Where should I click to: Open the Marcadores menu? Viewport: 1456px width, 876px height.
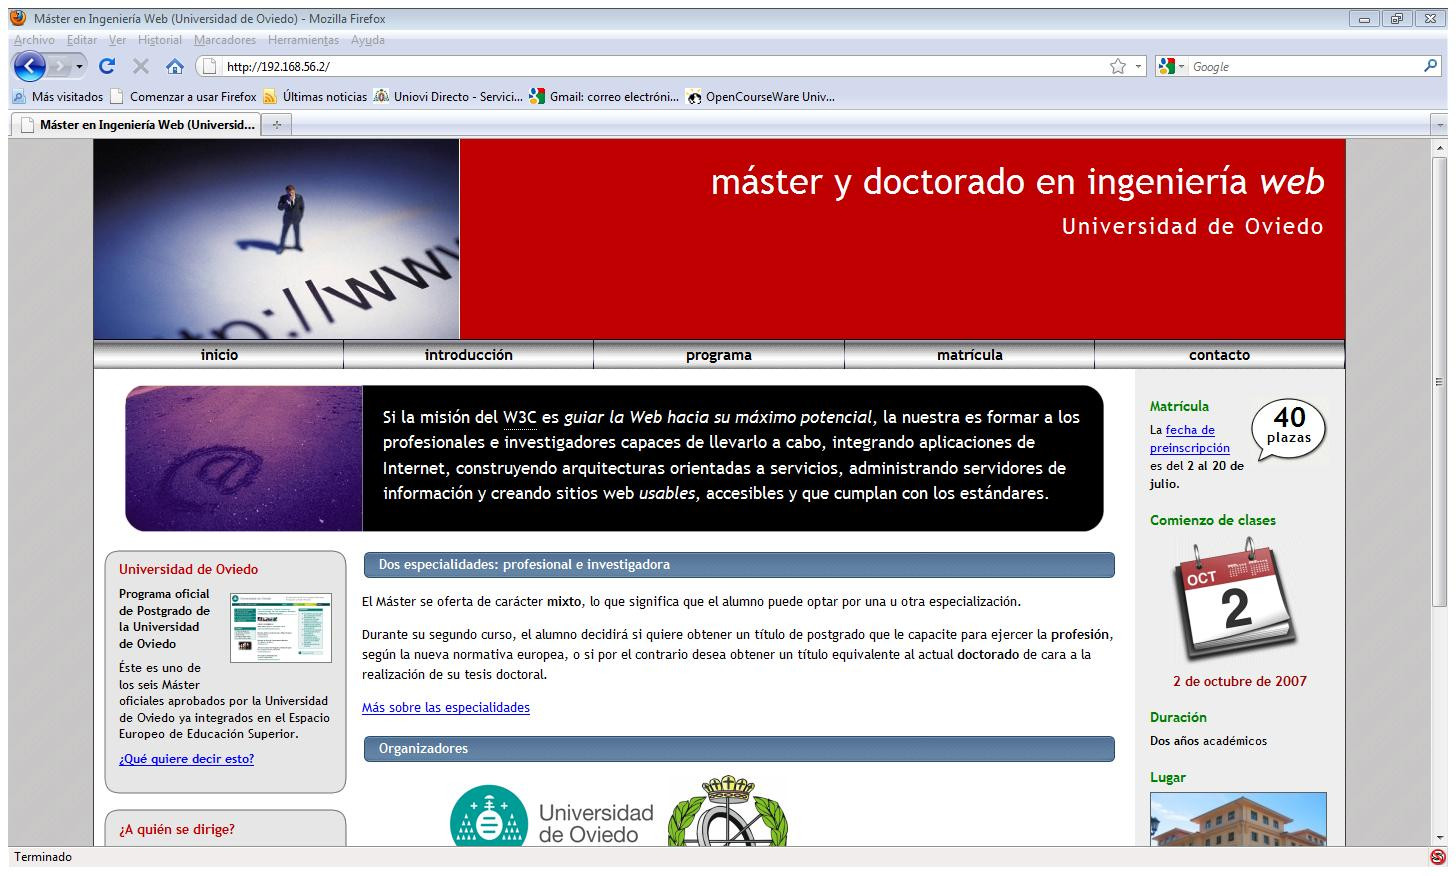(x=225, y=40)
